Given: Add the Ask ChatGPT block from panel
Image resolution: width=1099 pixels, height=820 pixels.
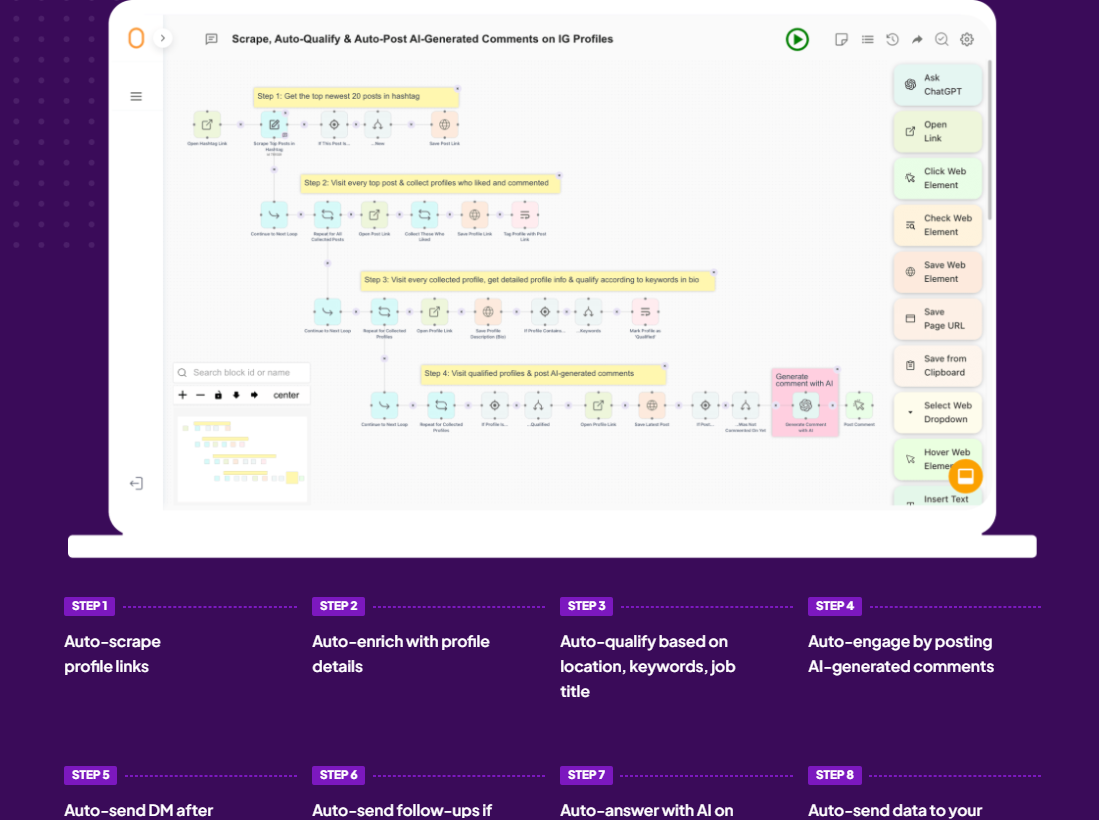Looking at the screenshot, I should [x=937, y=85].
